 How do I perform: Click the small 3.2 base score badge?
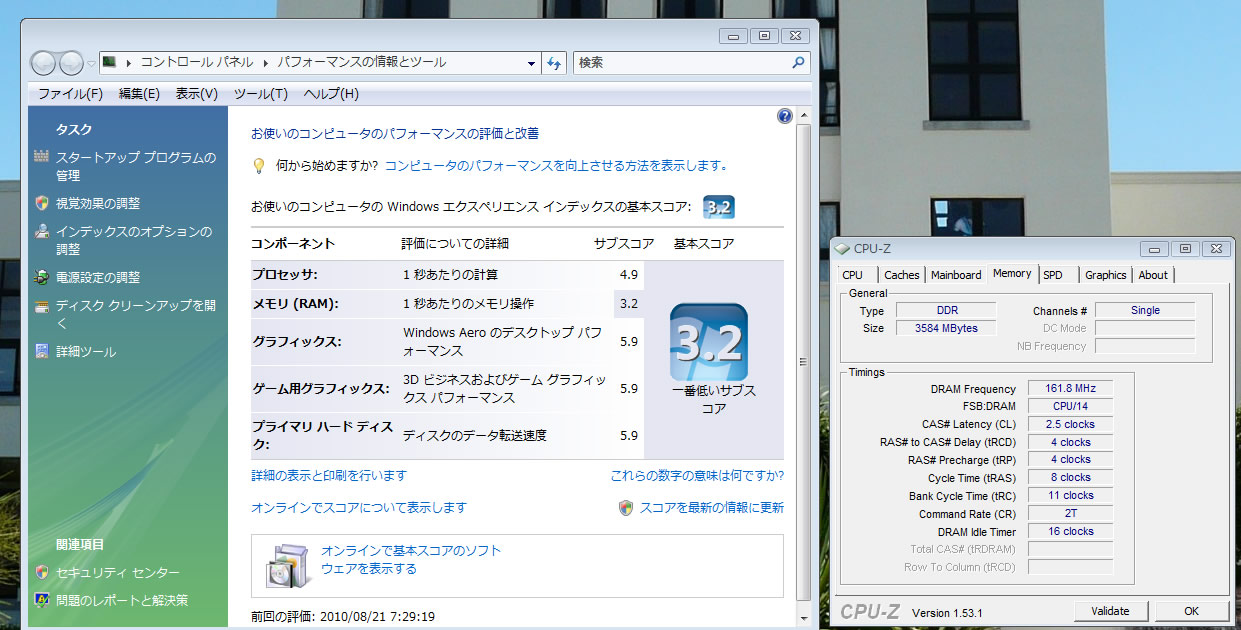tap(719, 207)
